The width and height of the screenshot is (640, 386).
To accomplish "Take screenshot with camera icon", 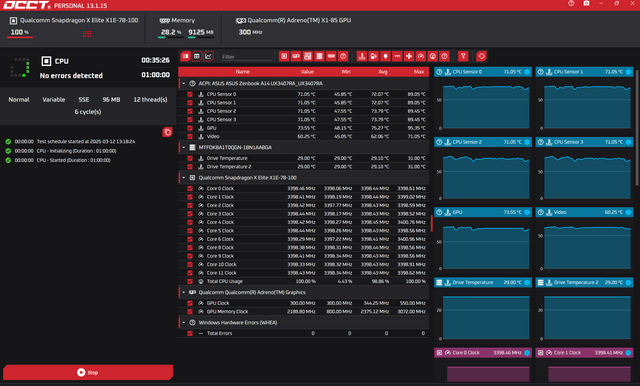I will (586, 3).
